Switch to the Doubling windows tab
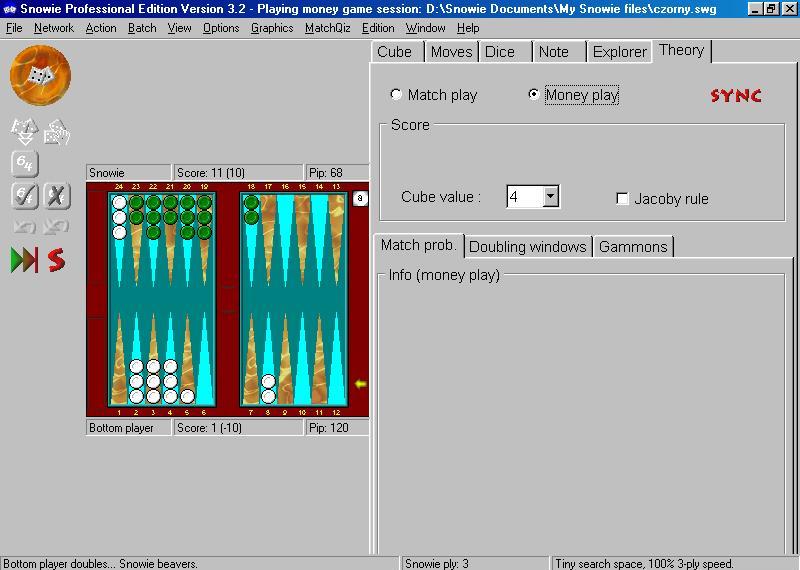The height and width of the screenshot is (570, 800). (x=527, y=247)
